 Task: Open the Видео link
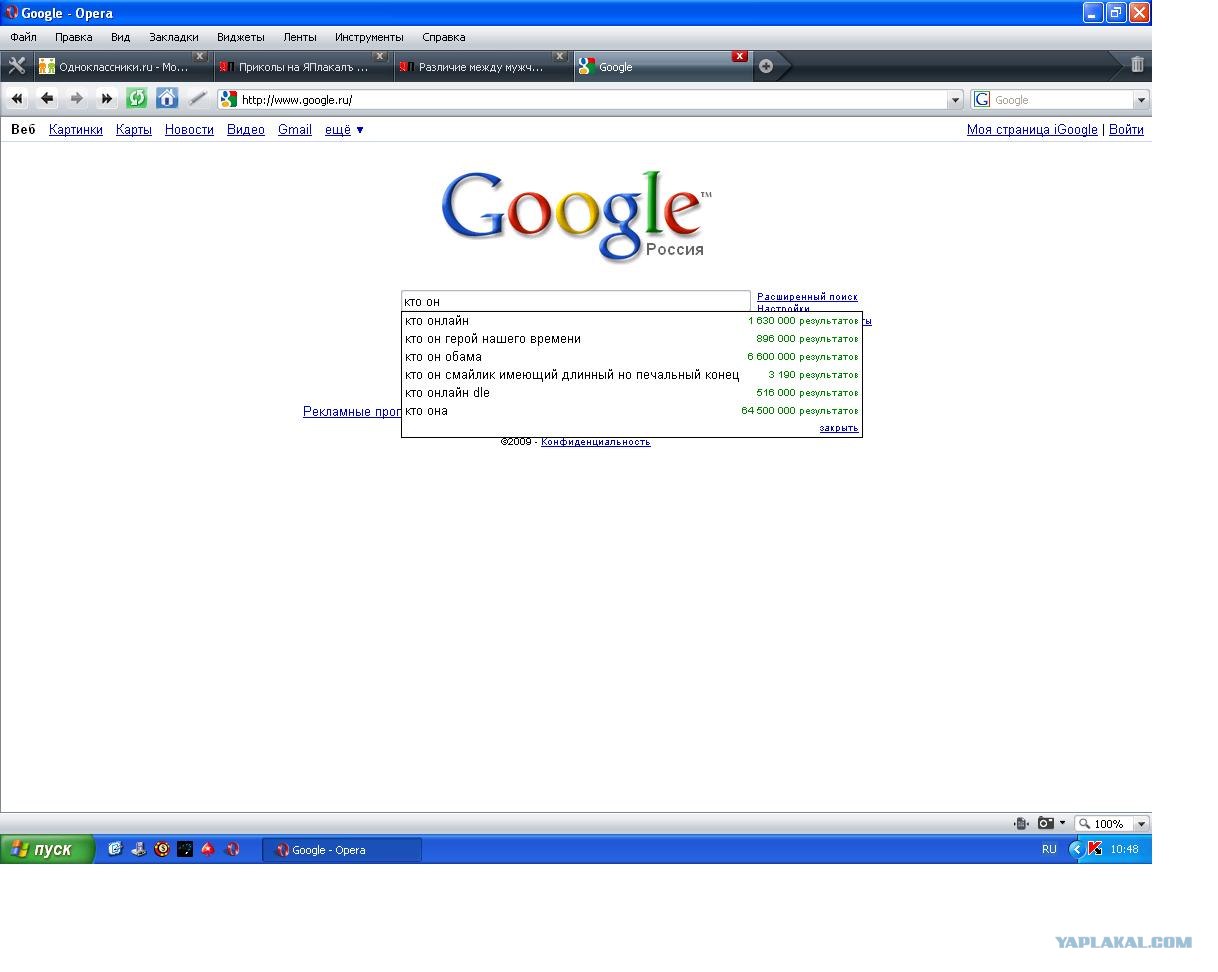point(246,129)
